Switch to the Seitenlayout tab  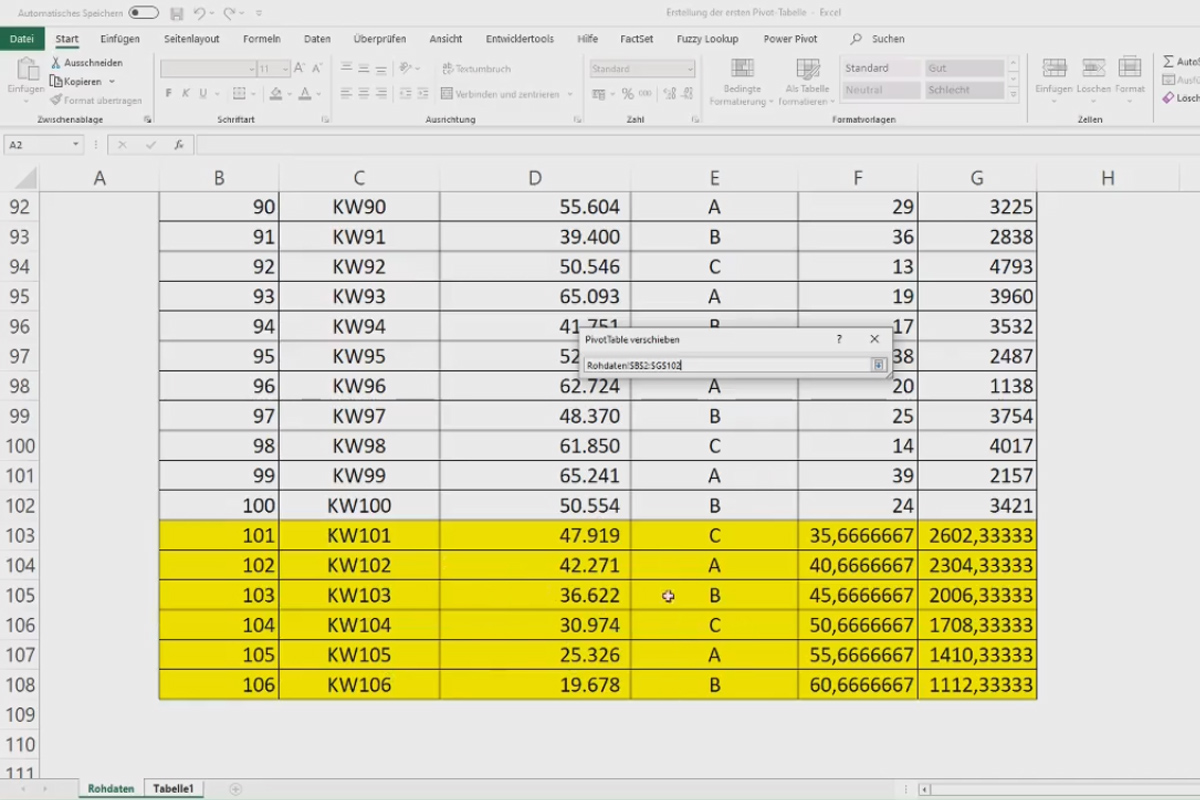click(x=192, y=39)
